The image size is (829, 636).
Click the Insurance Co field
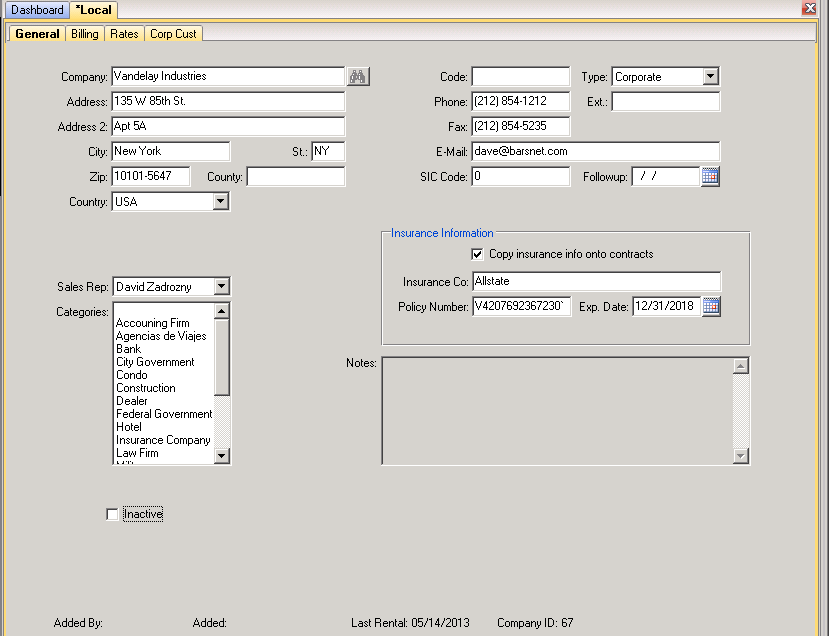596,281
